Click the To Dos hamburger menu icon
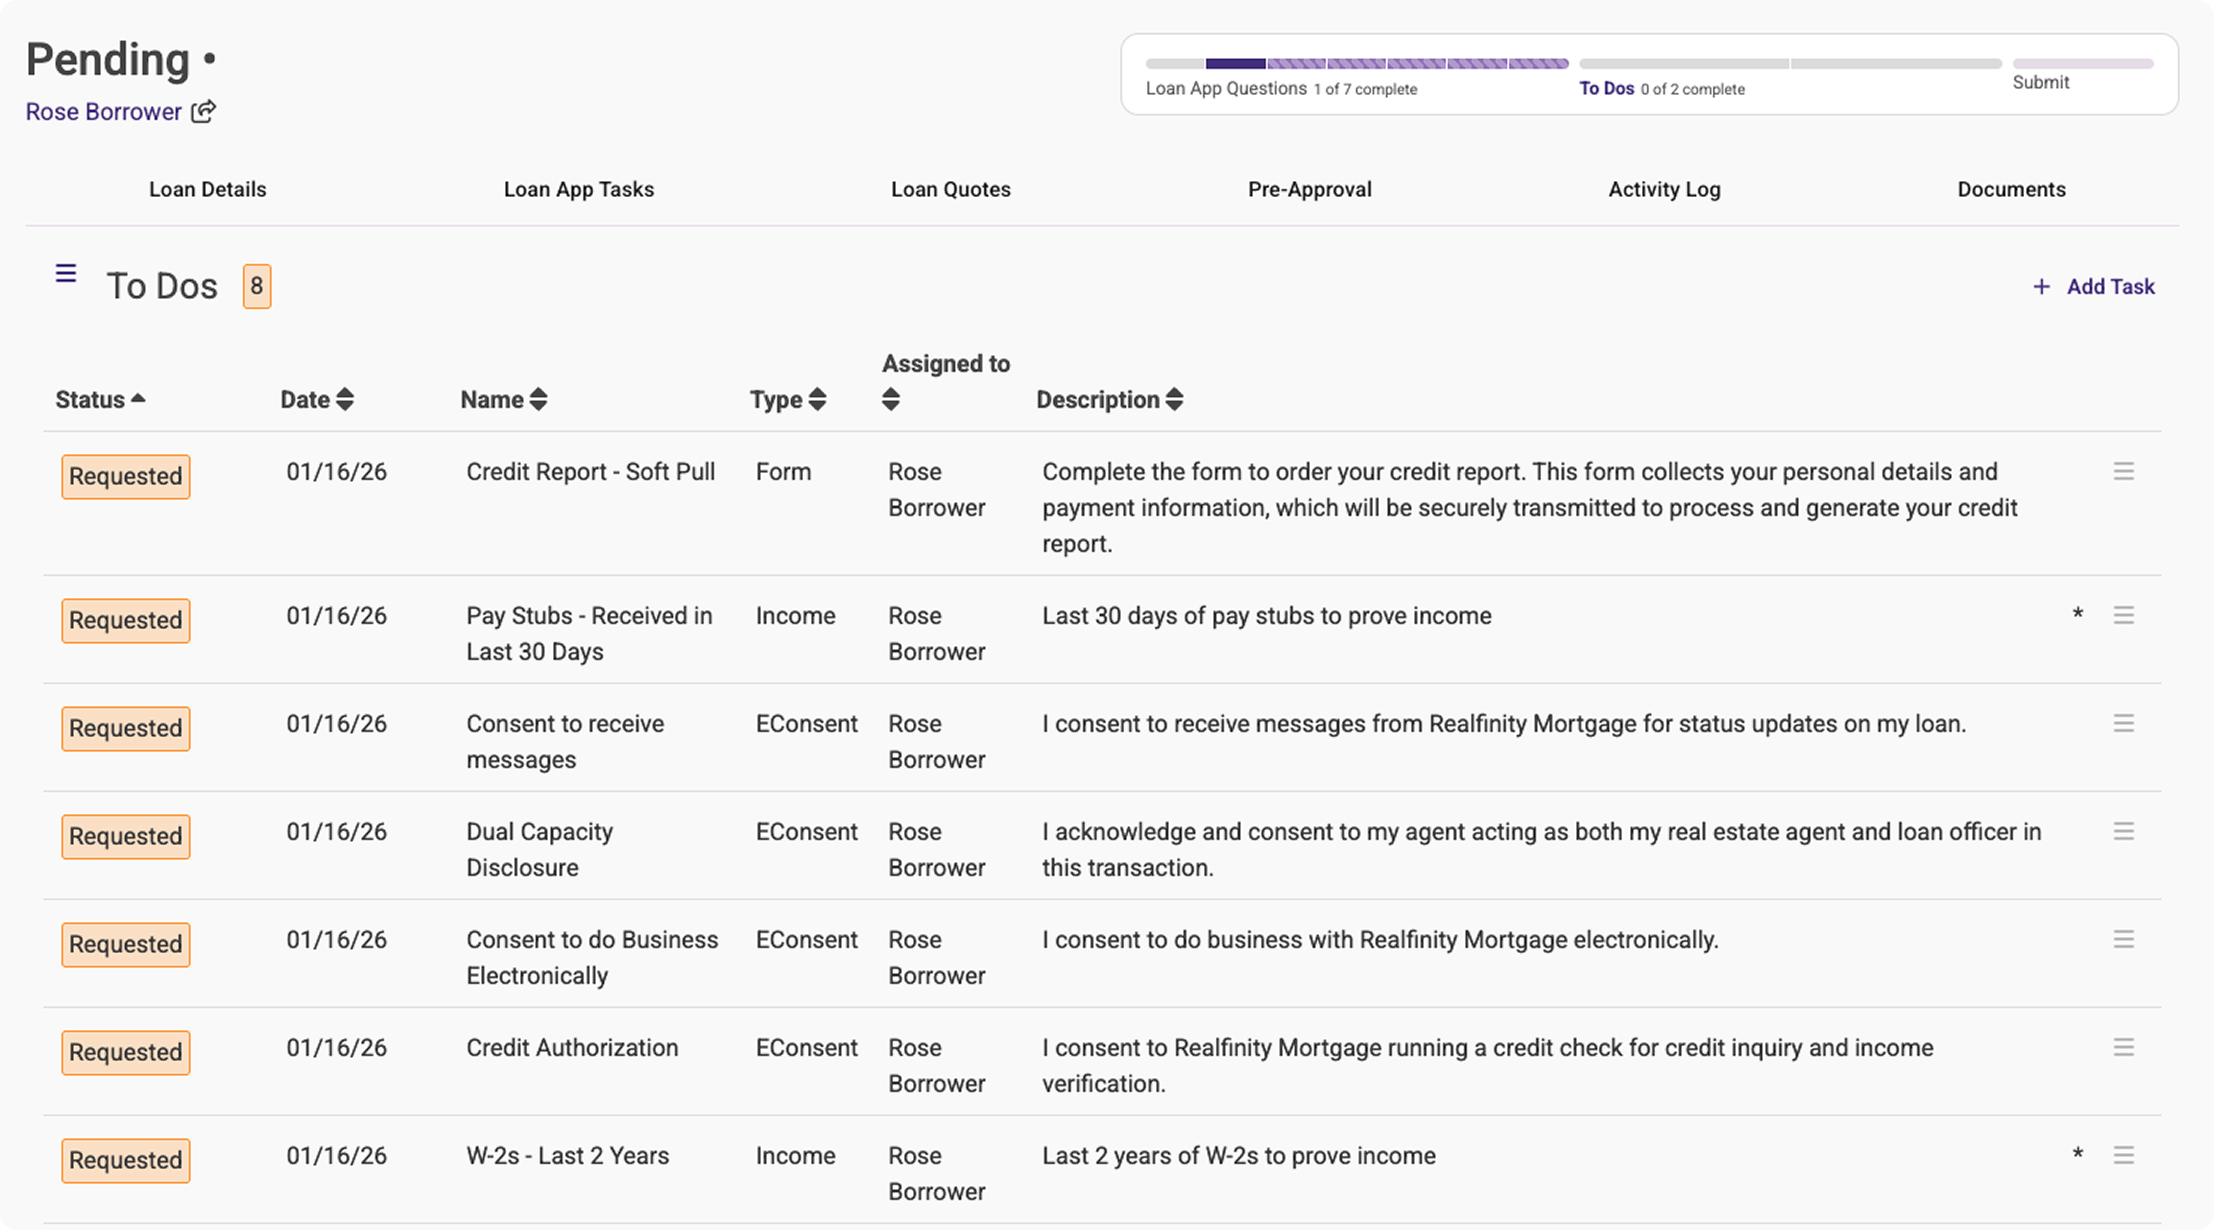The image size is (2214, 1230). 66,273
